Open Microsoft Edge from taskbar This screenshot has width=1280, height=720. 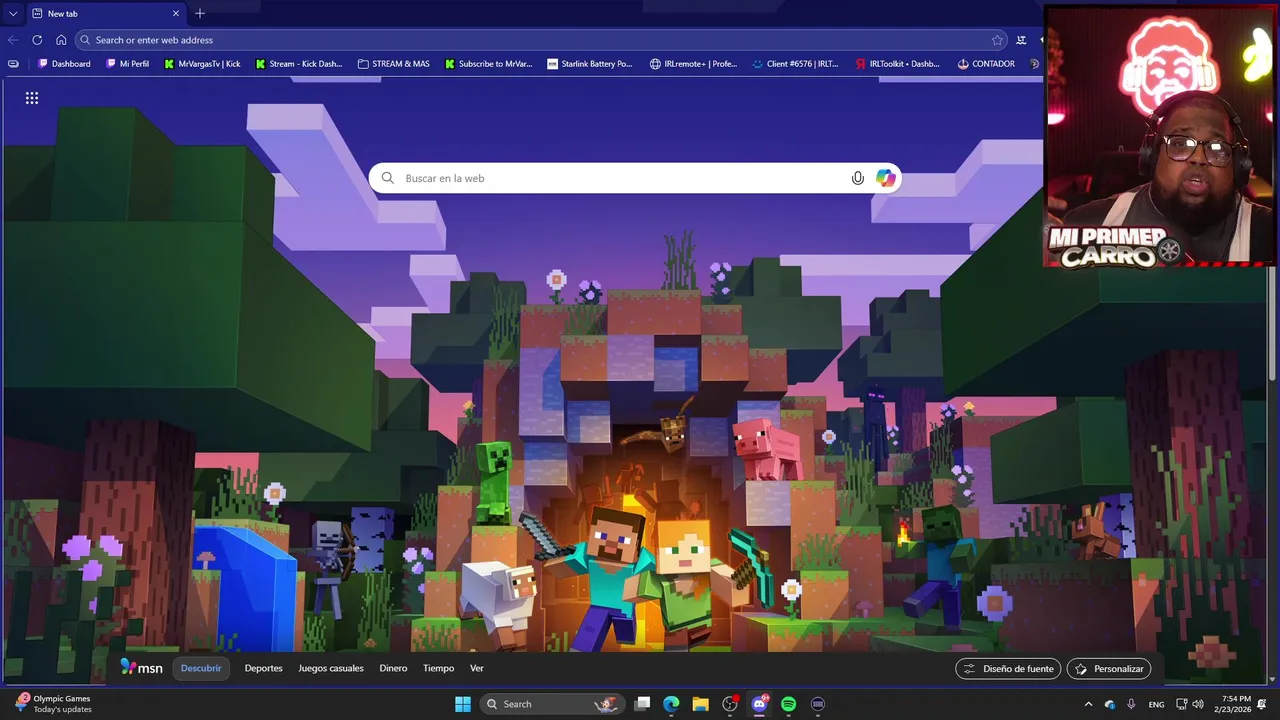[x=672, y=704]
